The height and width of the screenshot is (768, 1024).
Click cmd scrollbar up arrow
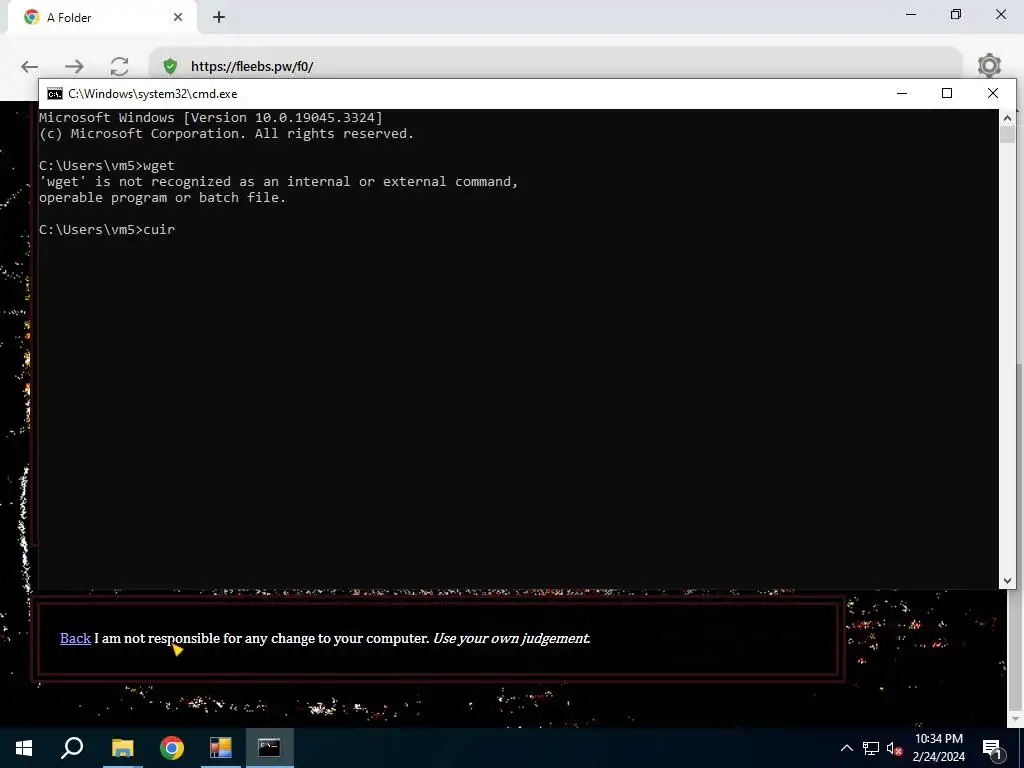tap(1007, 118)
